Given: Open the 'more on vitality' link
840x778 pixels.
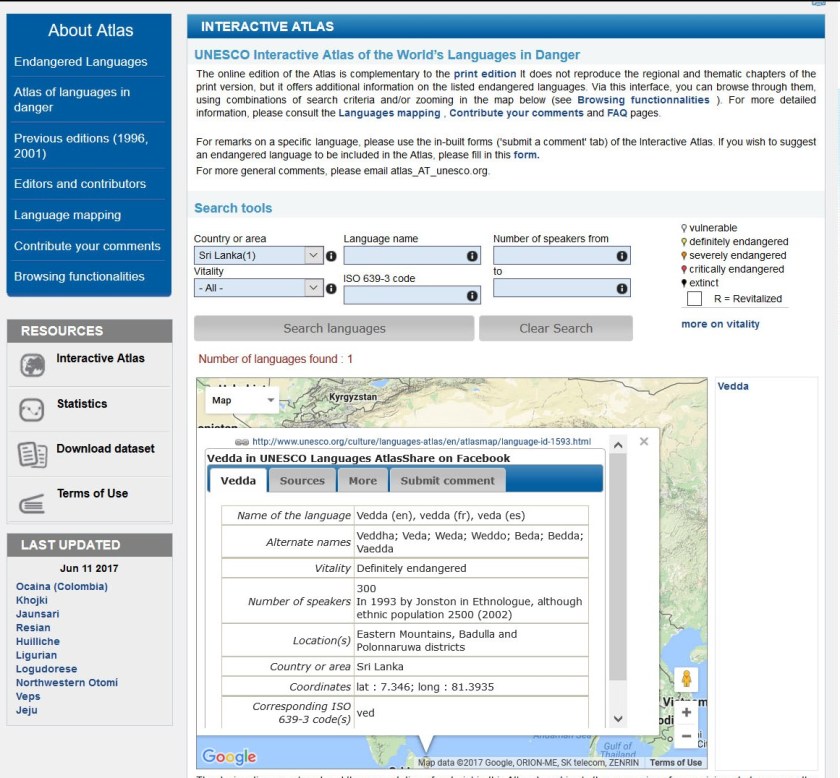Looking at the screenshot, I should (x=720, y=324).
